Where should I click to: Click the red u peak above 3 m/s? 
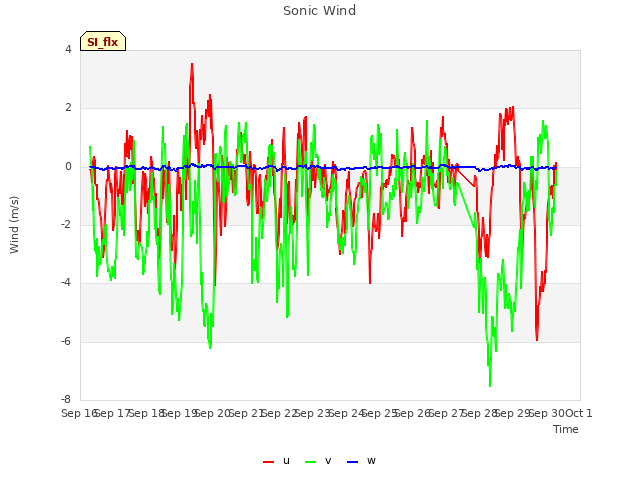point(192,64)
